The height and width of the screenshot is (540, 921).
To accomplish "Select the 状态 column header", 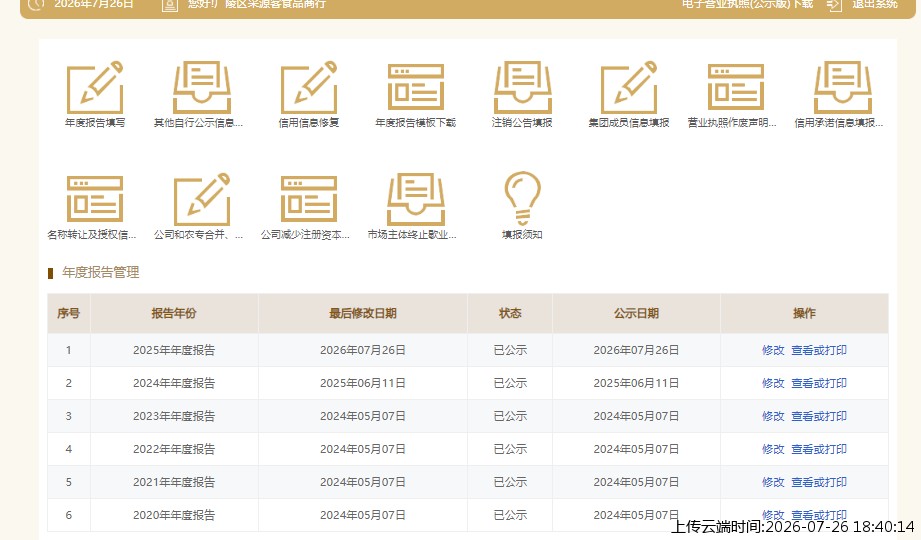I will point(510,313).
